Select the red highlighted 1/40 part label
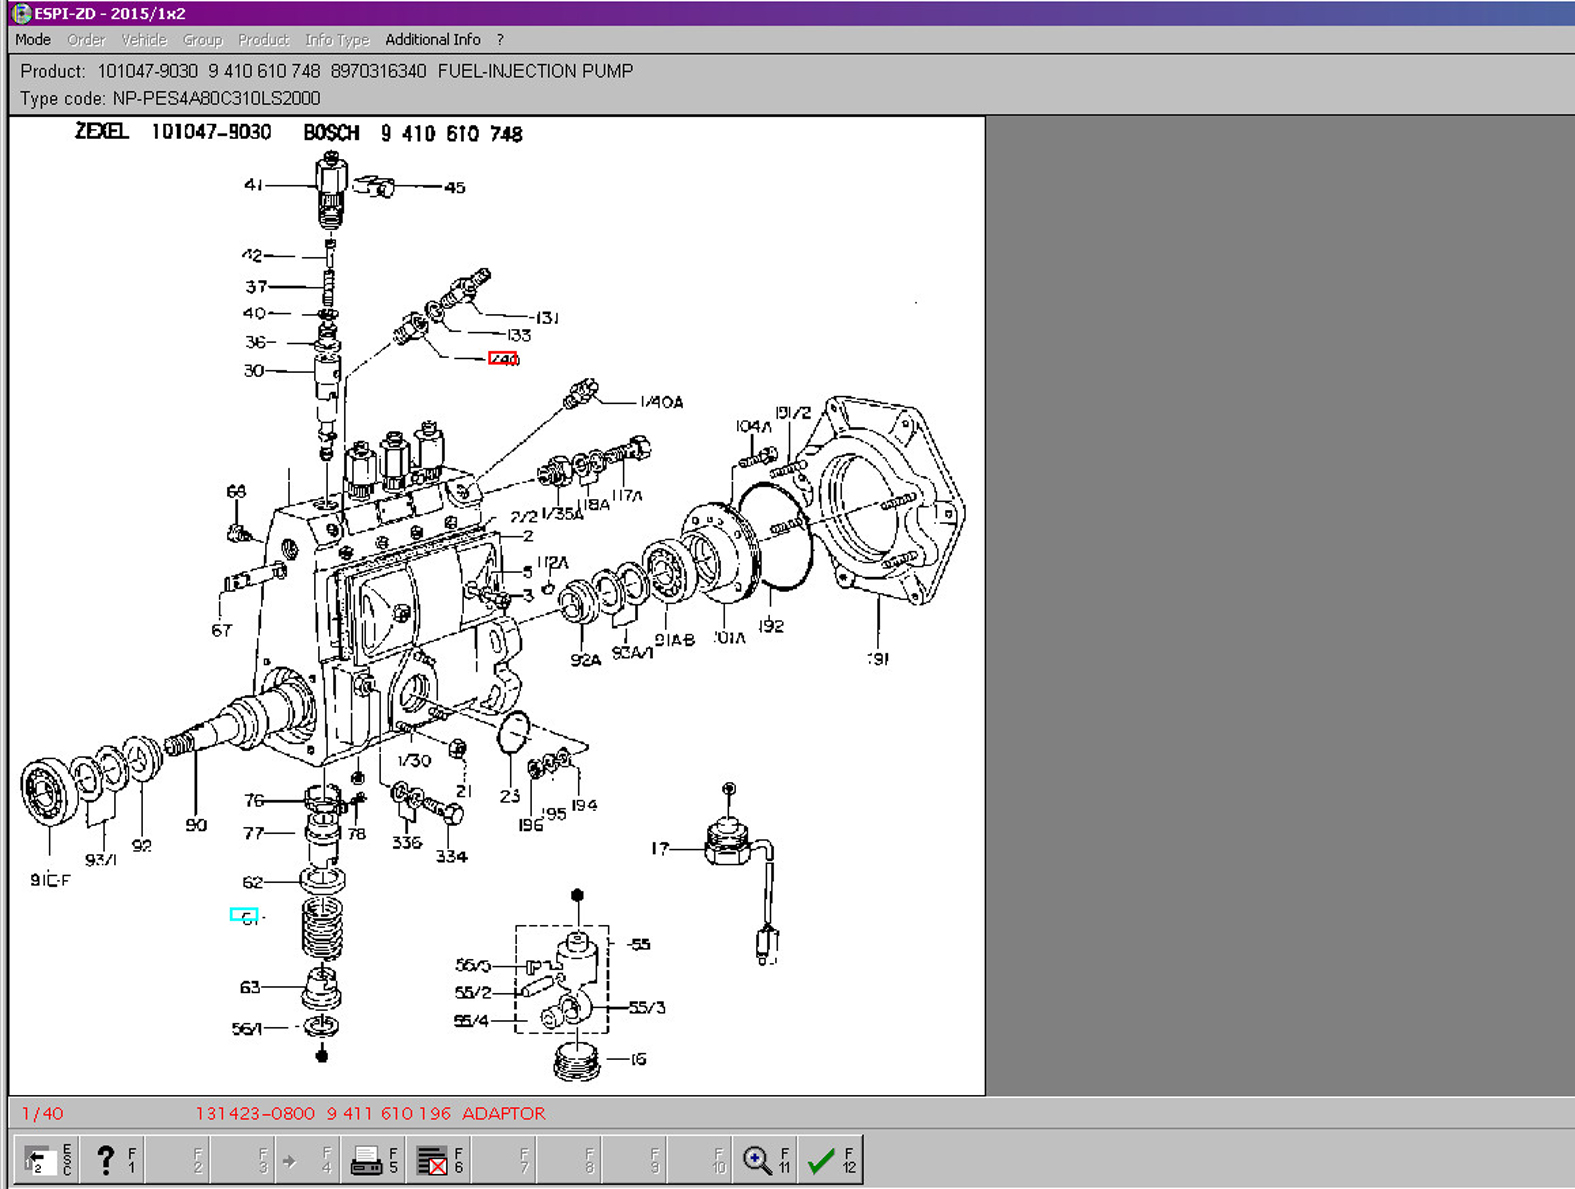The image size is (1575, 1189). pos(503,359)
